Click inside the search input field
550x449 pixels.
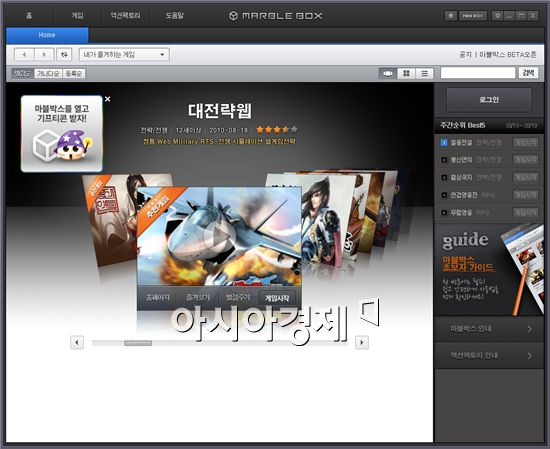tap(478, 73)
